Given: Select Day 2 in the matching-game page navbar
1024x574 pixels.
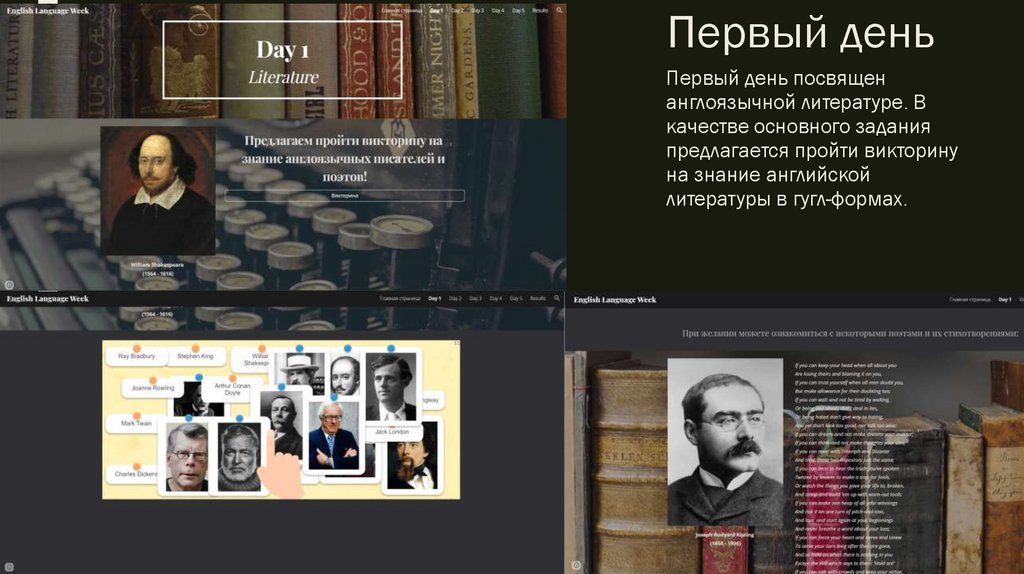Looking at the screenshot, I should [x=455, y=298].
